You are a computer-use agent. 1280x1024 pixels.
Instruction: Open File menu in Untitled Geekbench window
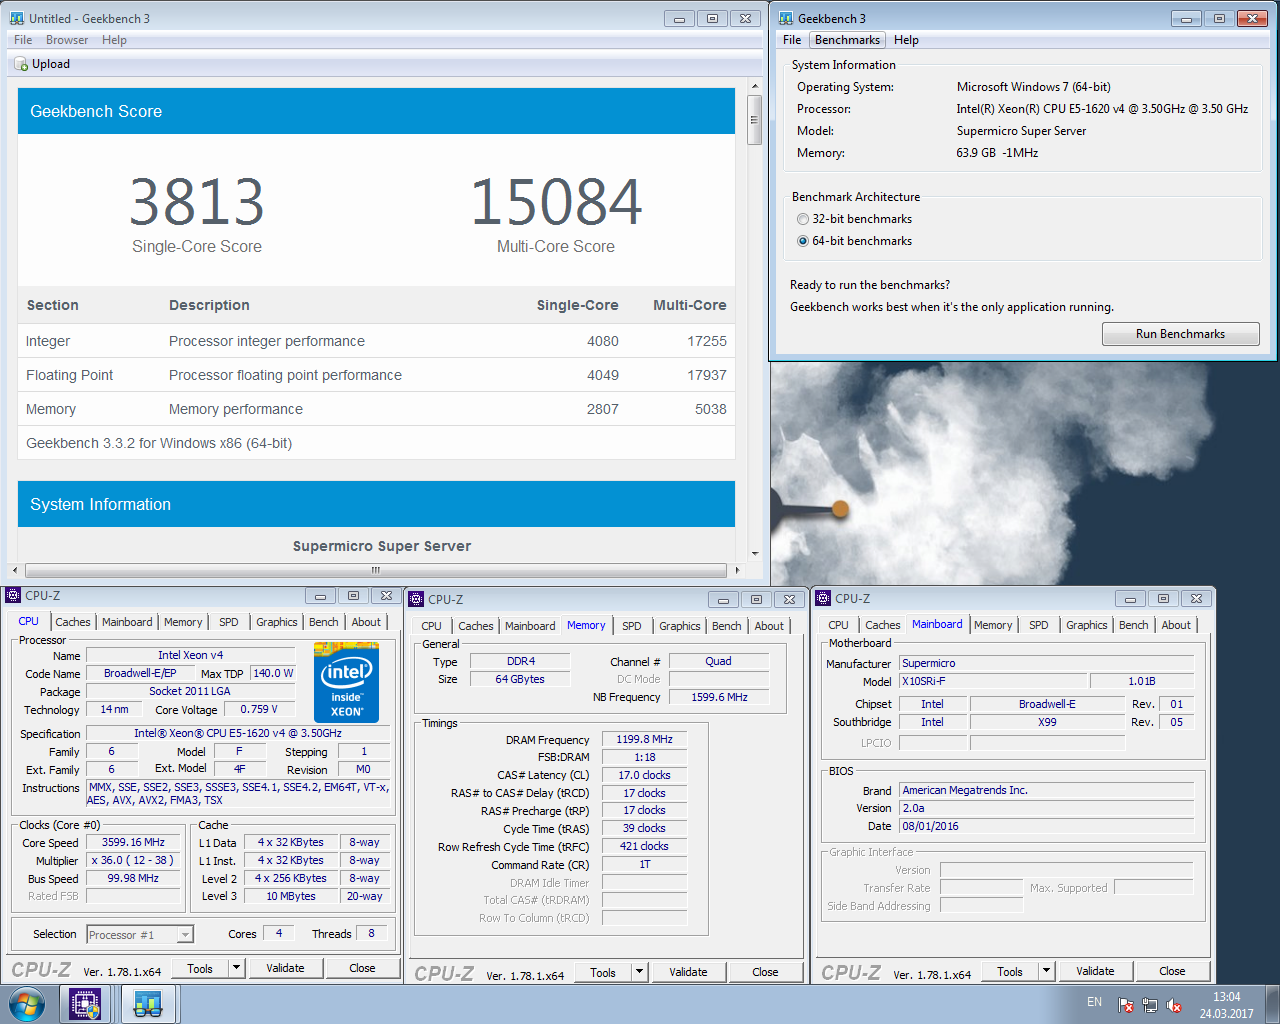(x=23, y=40)
